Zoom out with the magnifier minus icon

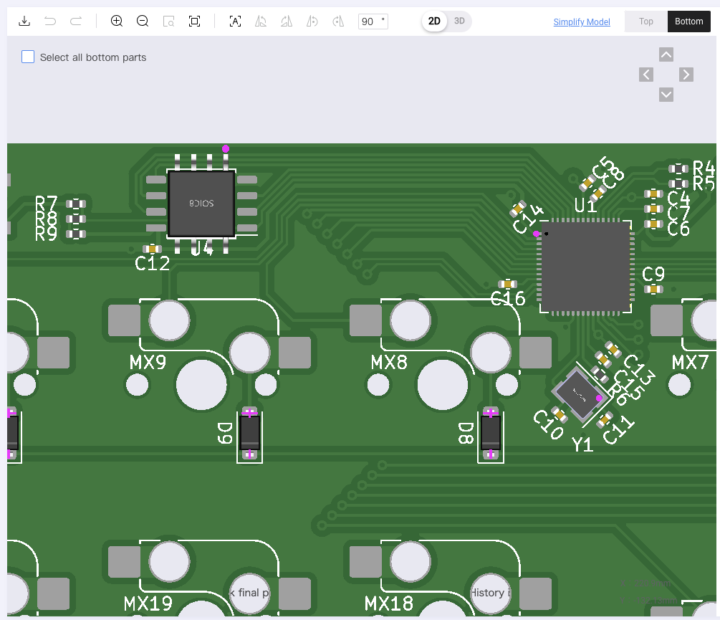click(x=143, y=21)
